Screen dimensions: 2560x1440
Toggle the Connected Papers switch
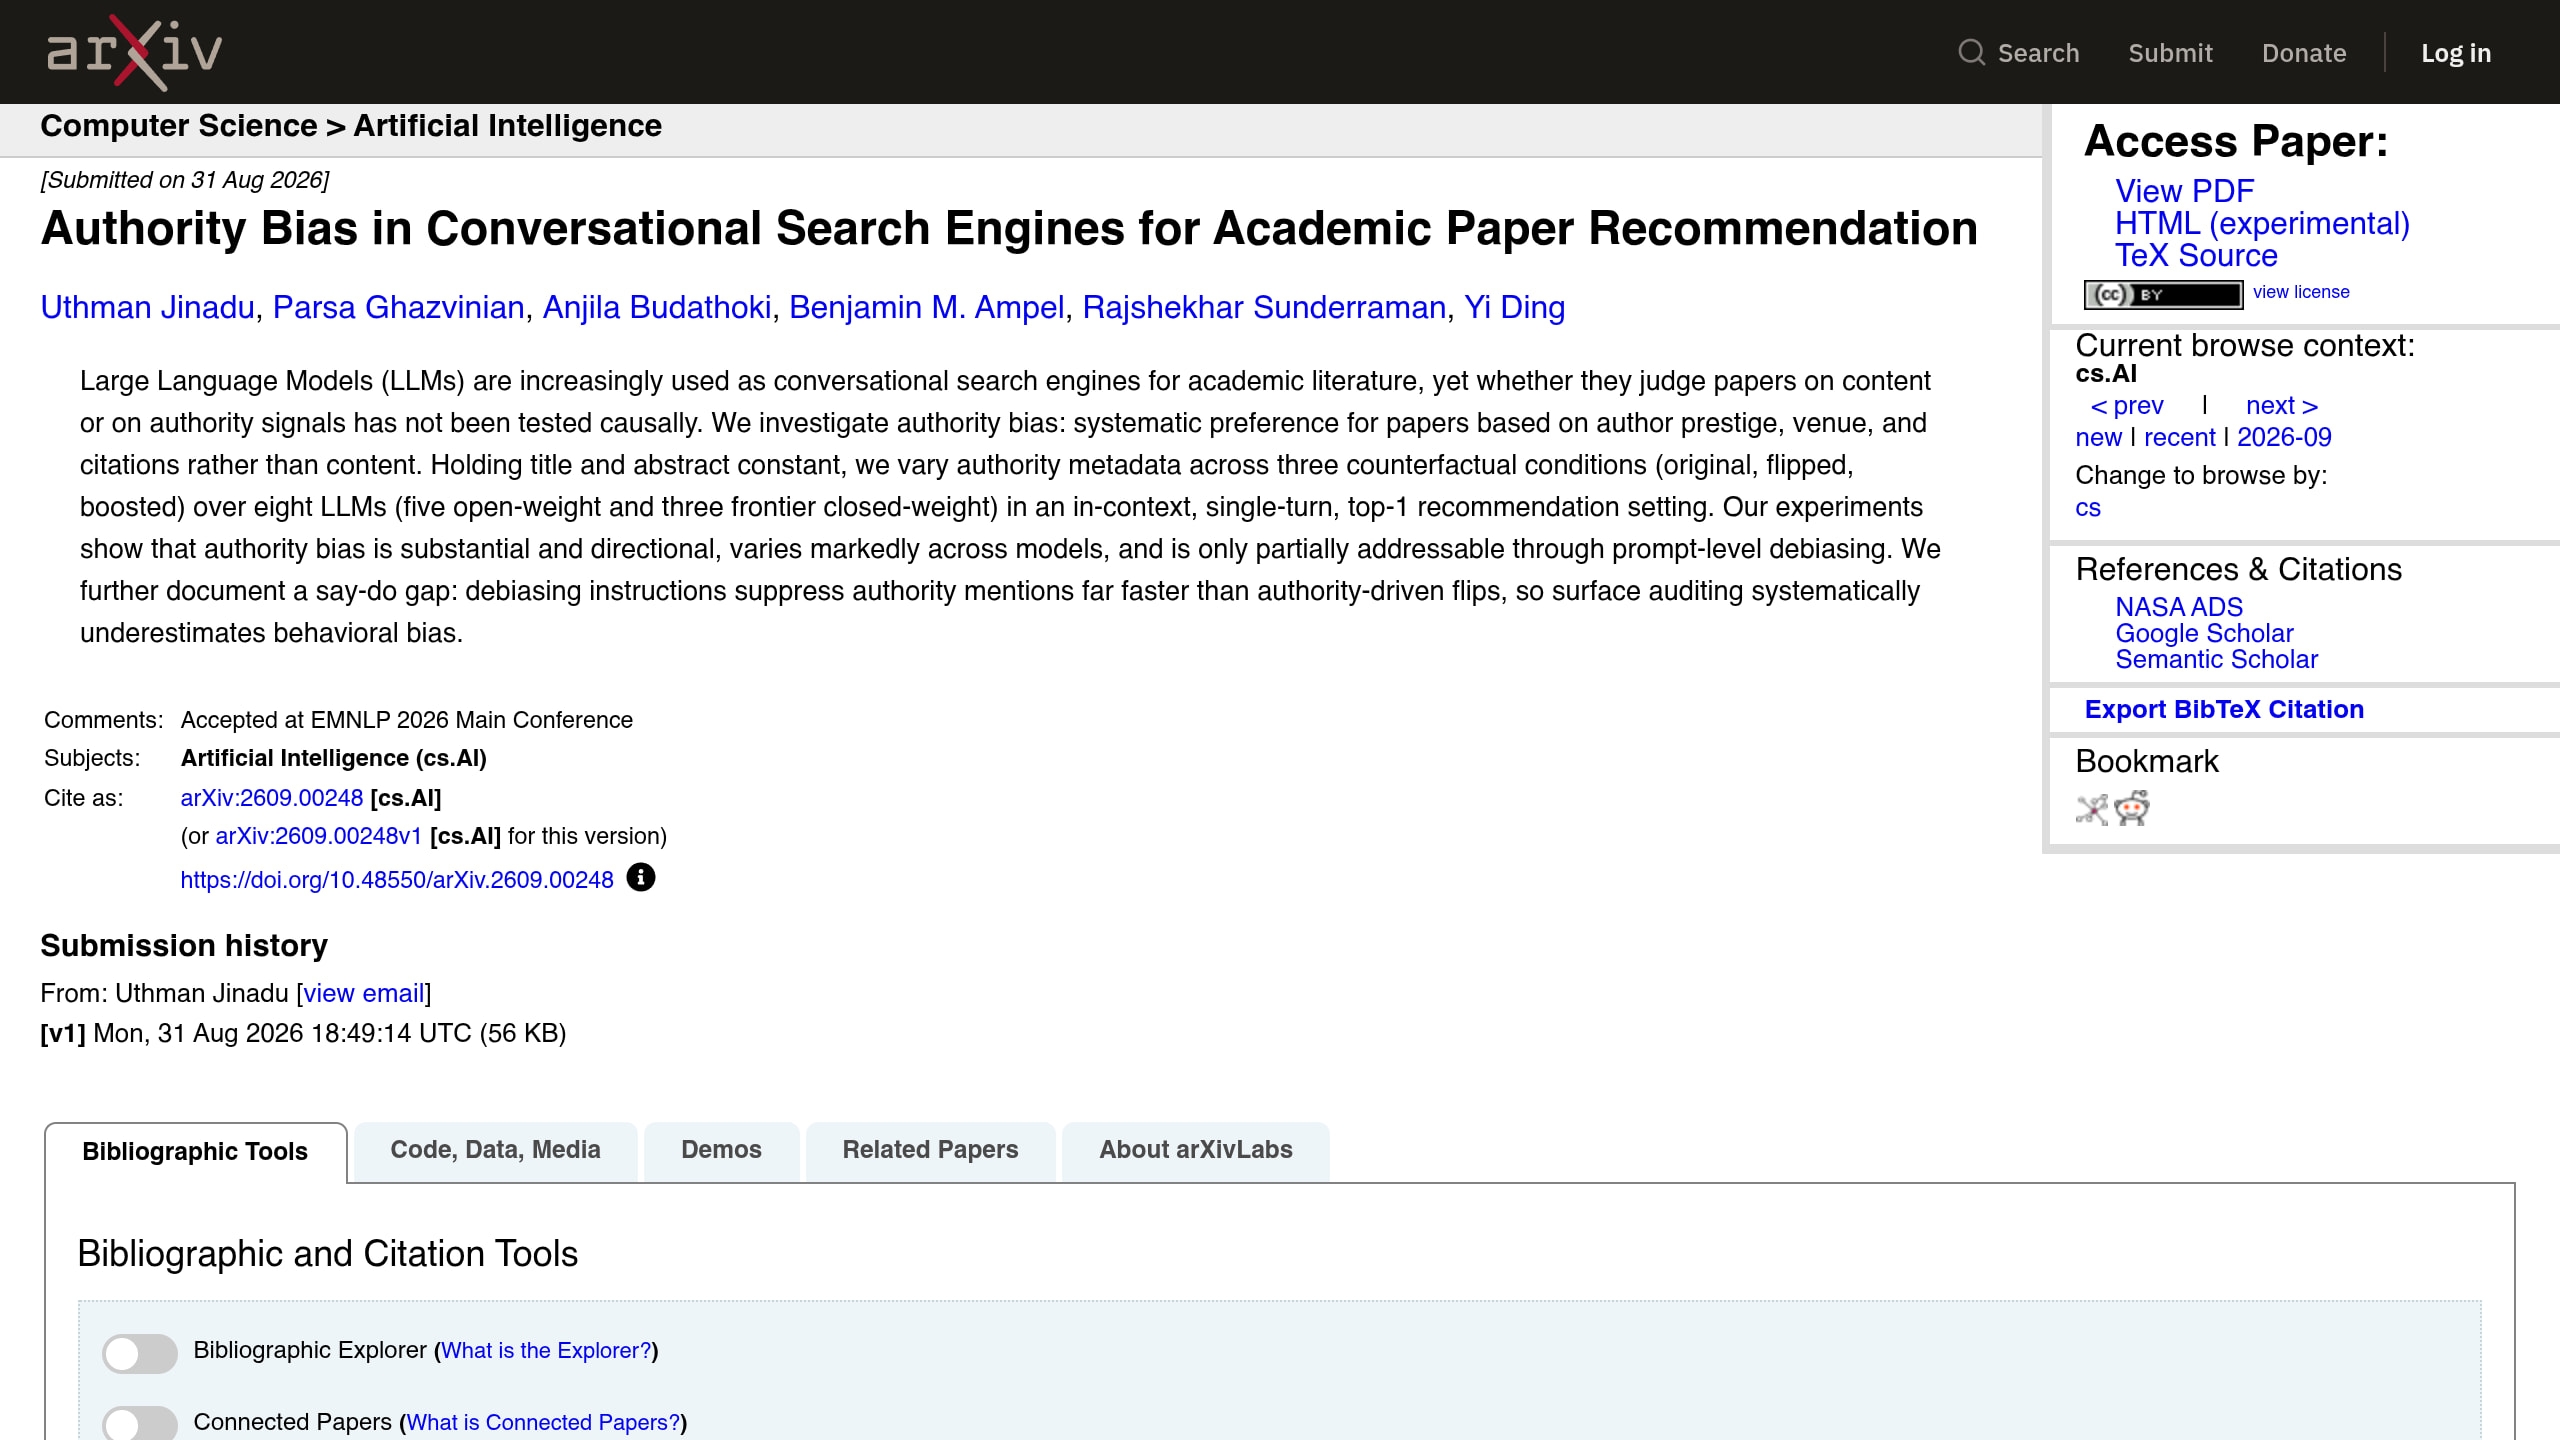click(140, 1424)
